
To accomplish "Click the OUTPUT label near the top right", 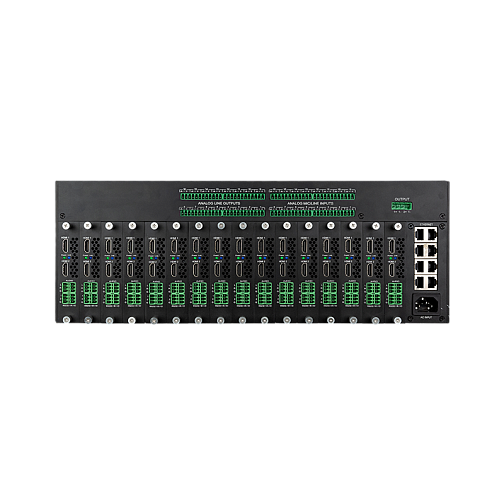I will (x=402, y=199).
